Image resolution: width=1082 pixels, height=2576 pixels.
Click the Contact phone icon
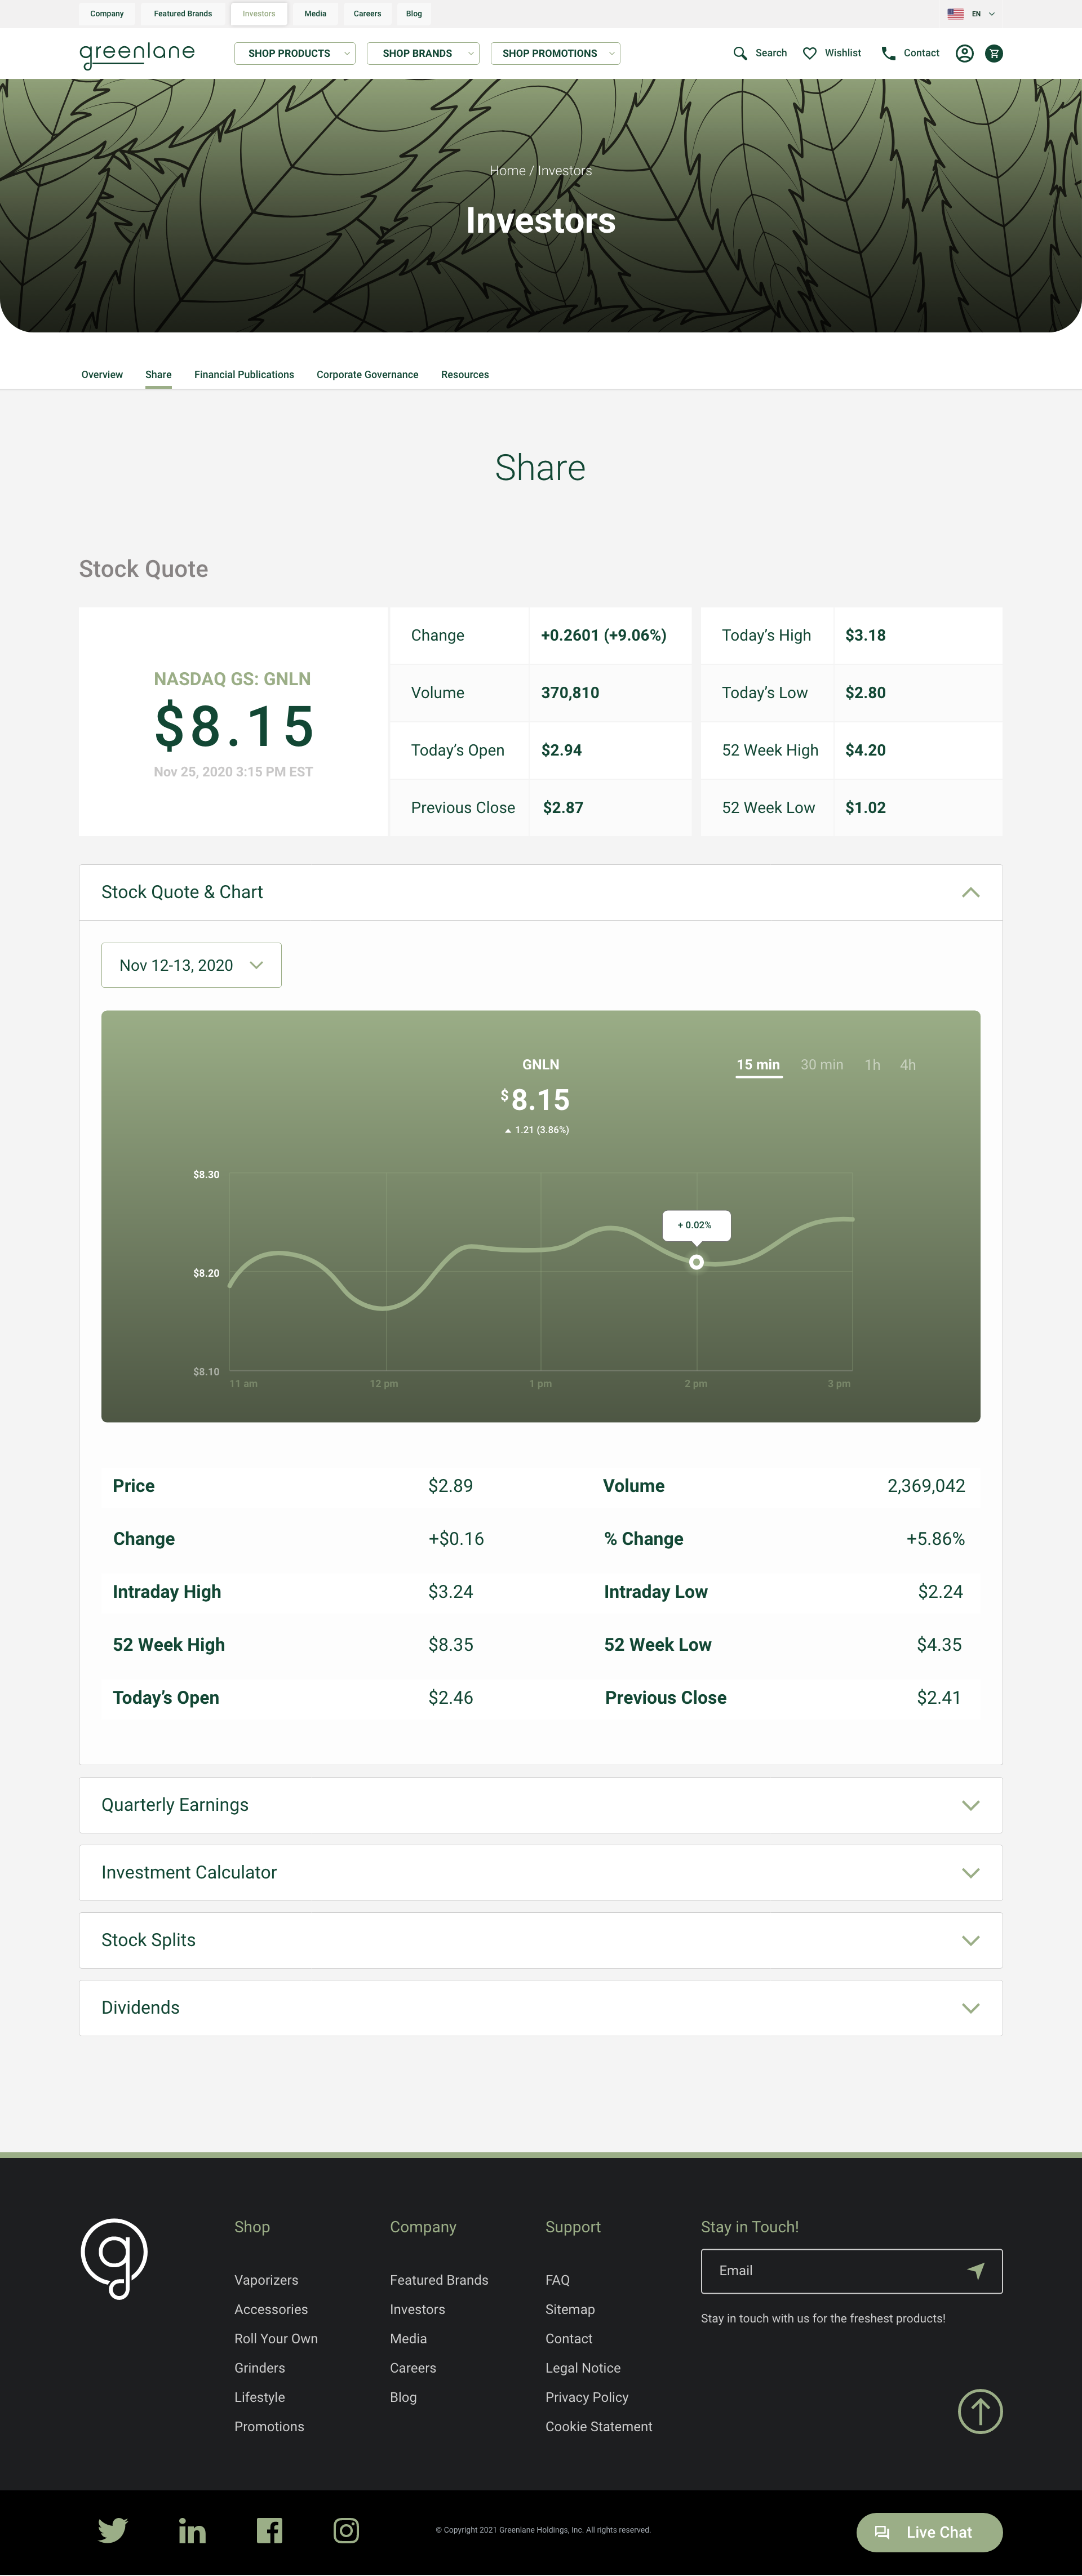pyautogui.click(x=888, y=53)
